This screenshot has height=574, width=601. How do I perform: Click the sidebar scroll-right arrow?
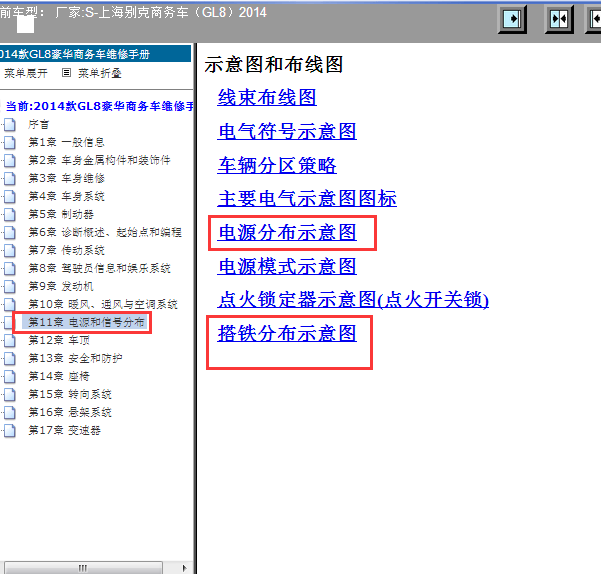click(184, 568)
